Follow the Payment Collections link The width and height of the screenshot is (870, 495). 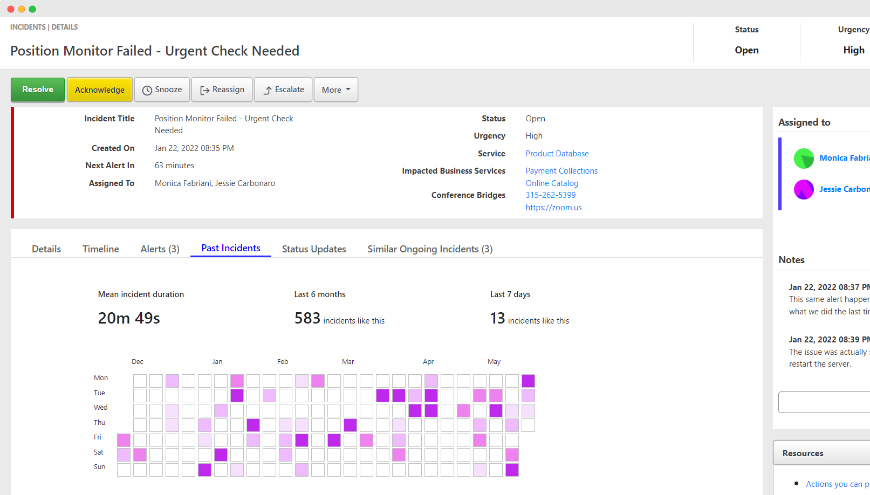[x=561, y=171]
